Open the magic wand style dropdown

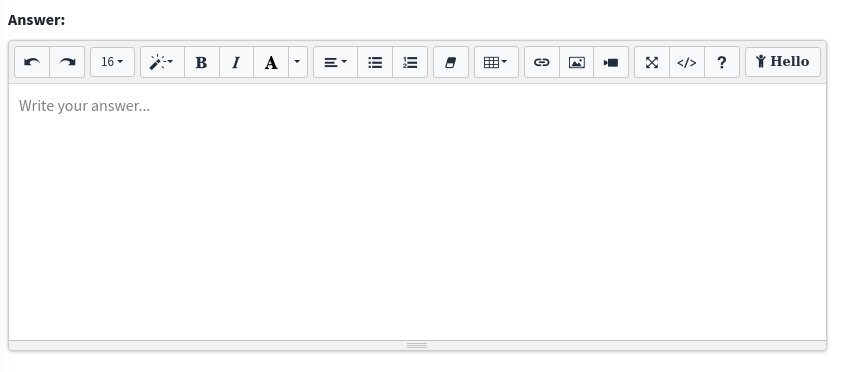tap(162, 62)
